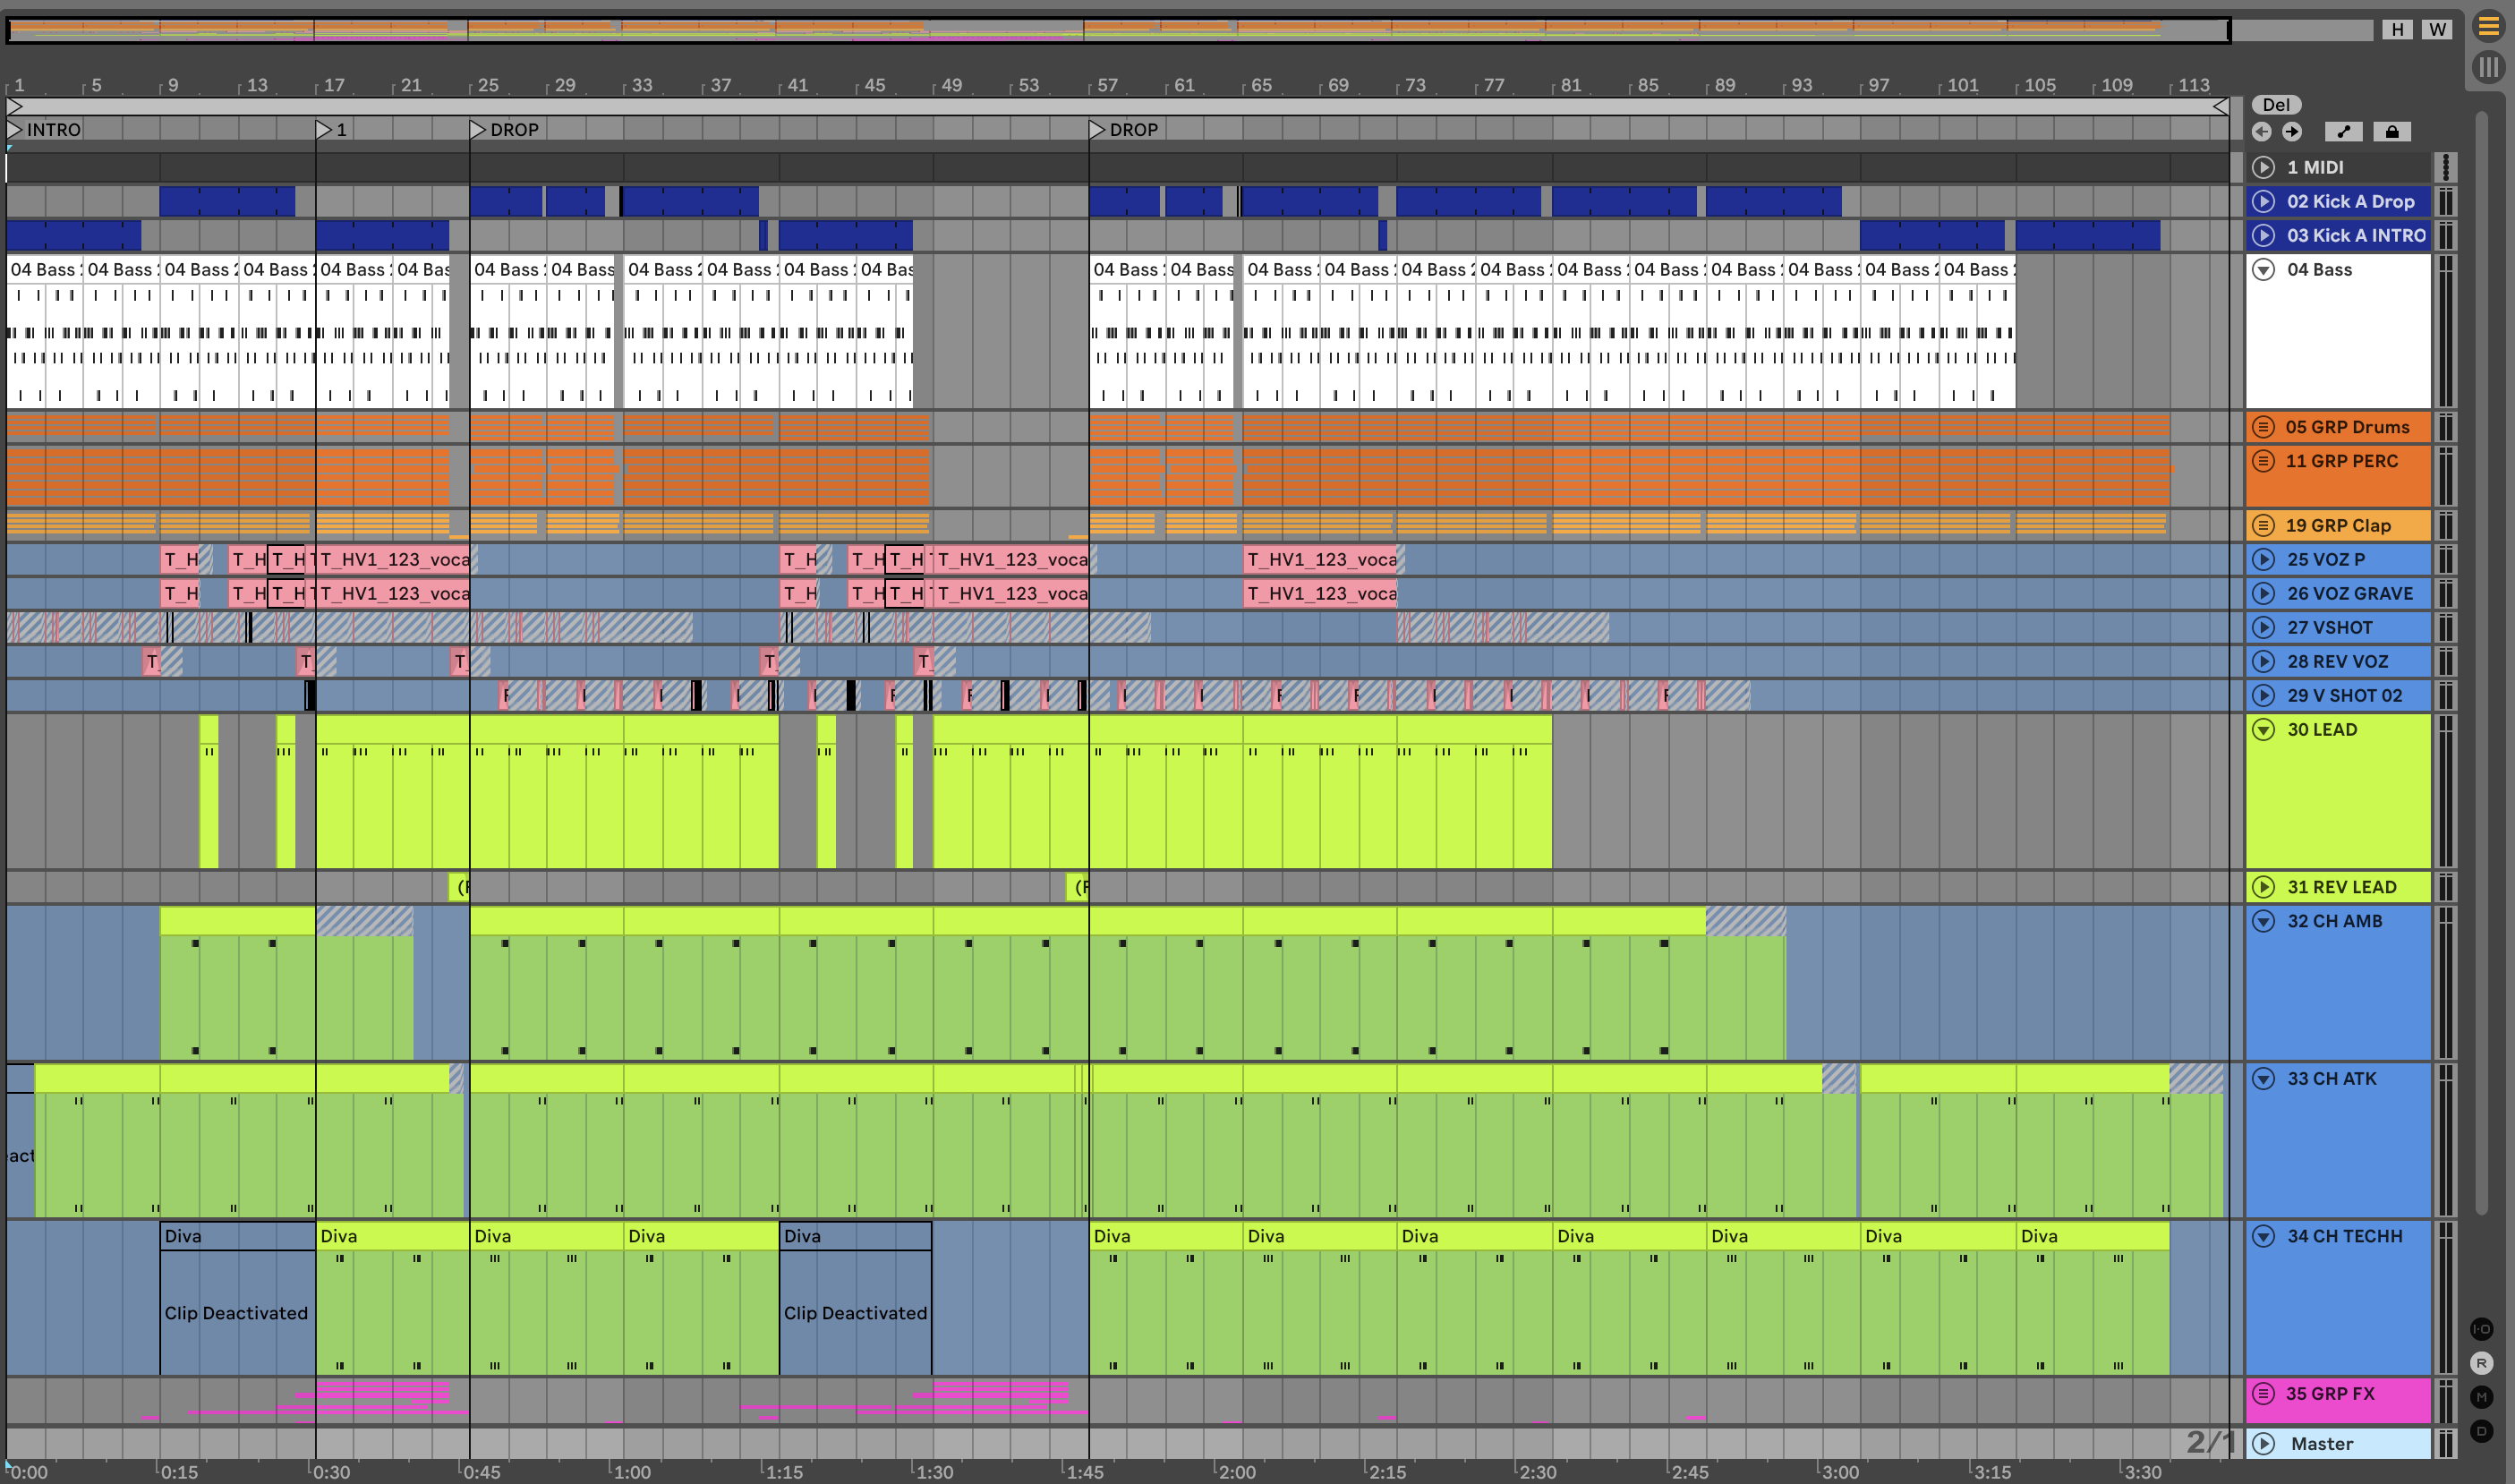Screen dimensions: 2515x1484
Task: Switch to Session view vertical bars icon
Action: (2487, 68)
